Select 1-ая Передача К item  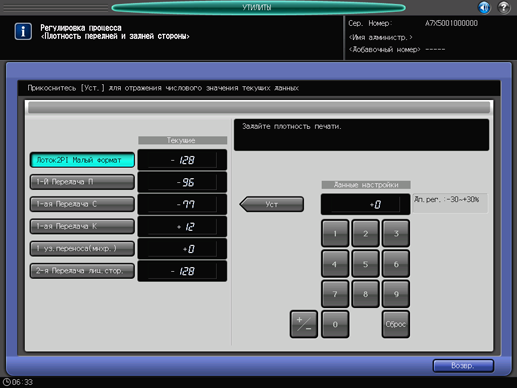[82, 226]
